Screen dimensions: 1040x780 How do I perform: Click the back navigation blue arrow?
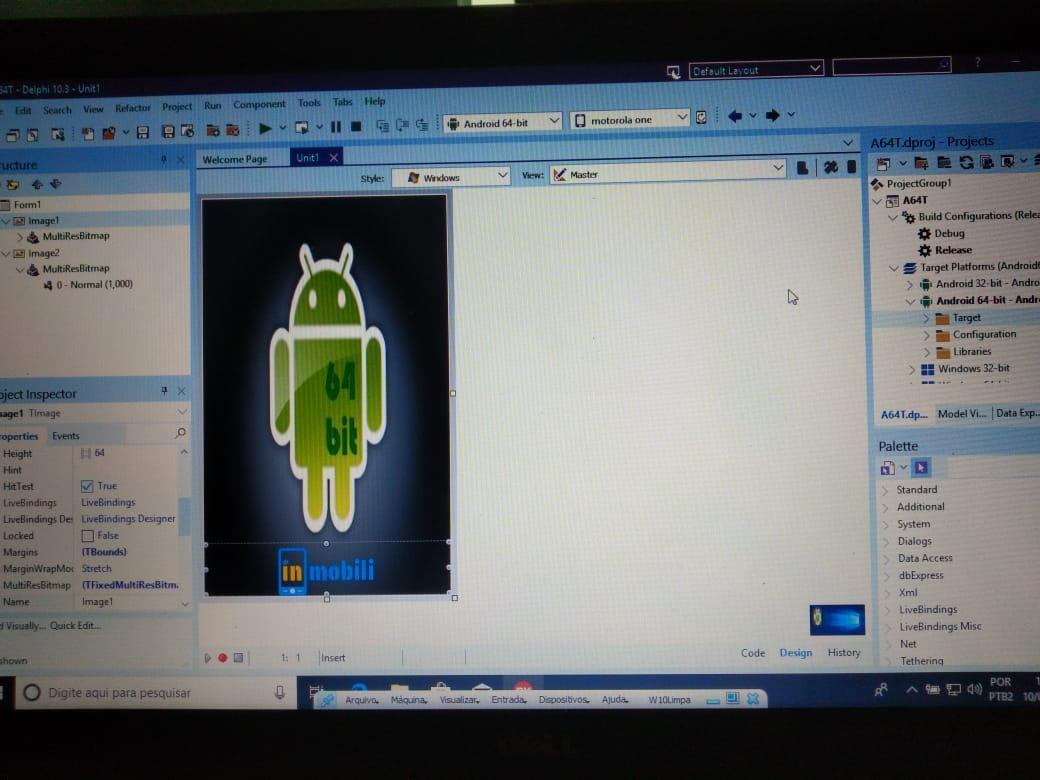tap(735, 116)
